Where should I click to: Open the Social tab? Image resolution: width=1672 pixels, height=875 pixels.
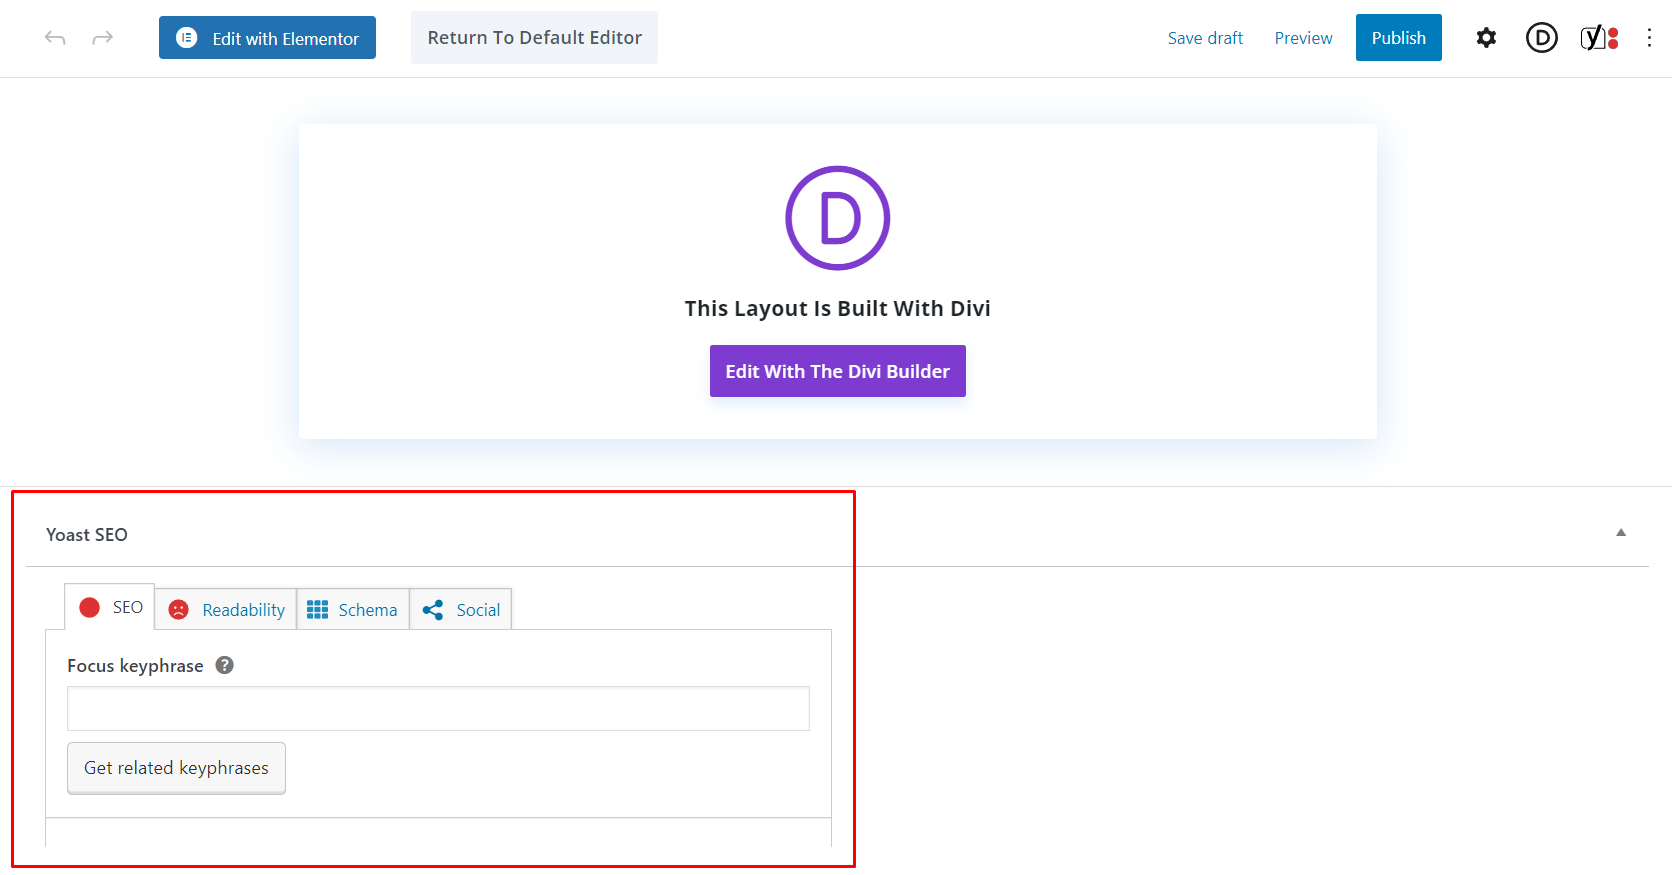coord(461,610)
